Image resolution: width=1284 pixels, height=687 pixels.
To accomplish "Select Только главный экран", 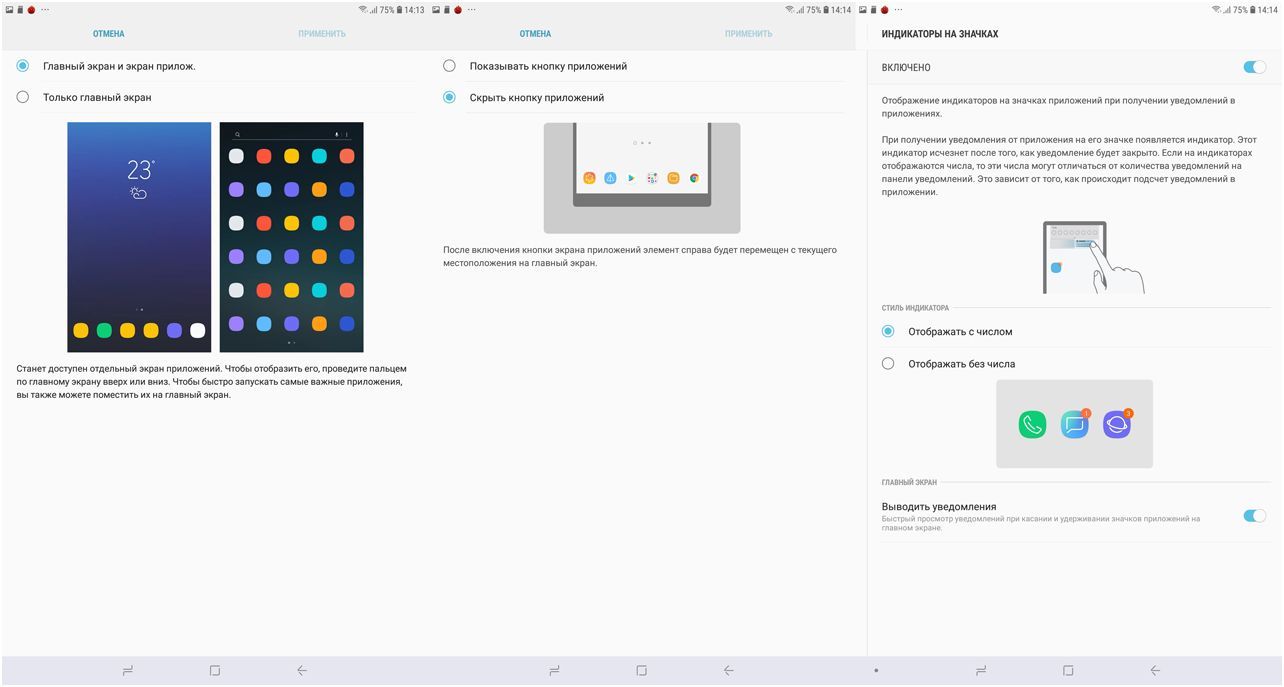I will pyautogui.click(x=22, y=97).
